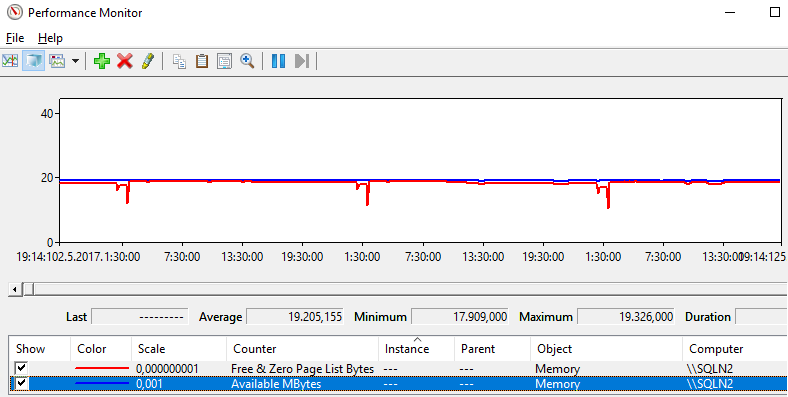Click the Paste Counter List icon
Screen dimensions: 788x397
pyautogui.click(x=202, y=61)
